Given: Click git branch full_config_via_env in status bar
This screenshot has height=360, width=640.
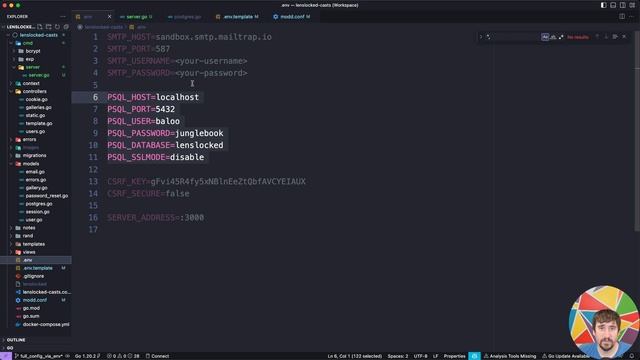Looking at the screenshot, I should coord(38,356).
